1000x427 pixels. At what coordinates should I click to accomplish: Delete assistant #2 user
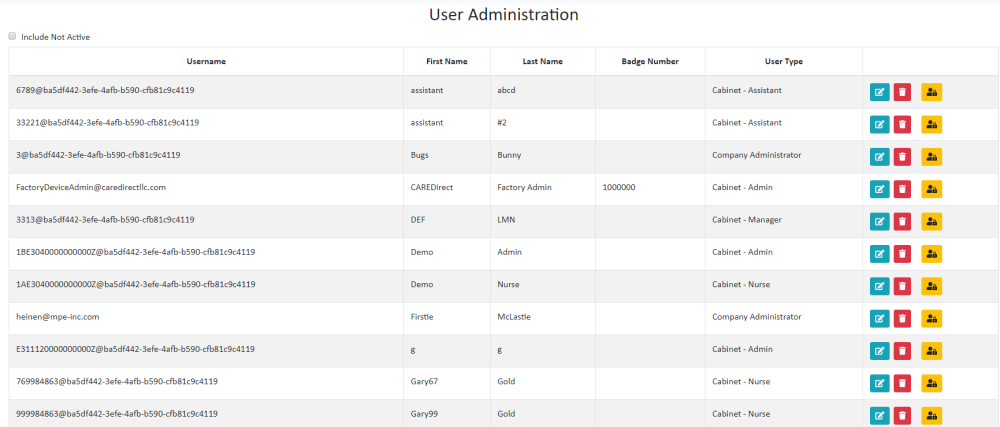[x=902, y=125]
